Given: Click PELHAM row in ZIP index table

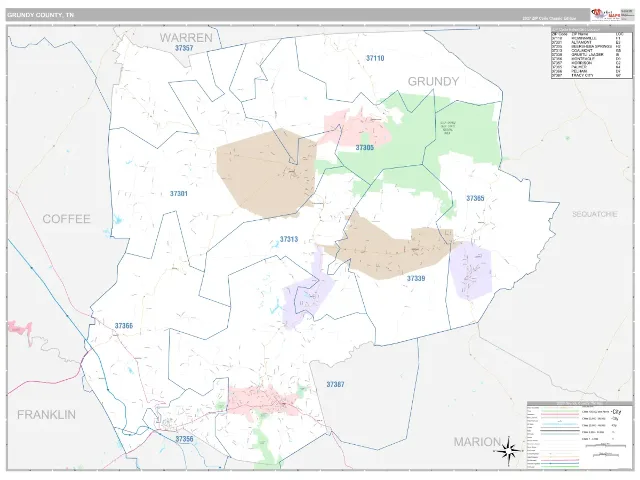Looking at the screenshot, I should [592, 71].
